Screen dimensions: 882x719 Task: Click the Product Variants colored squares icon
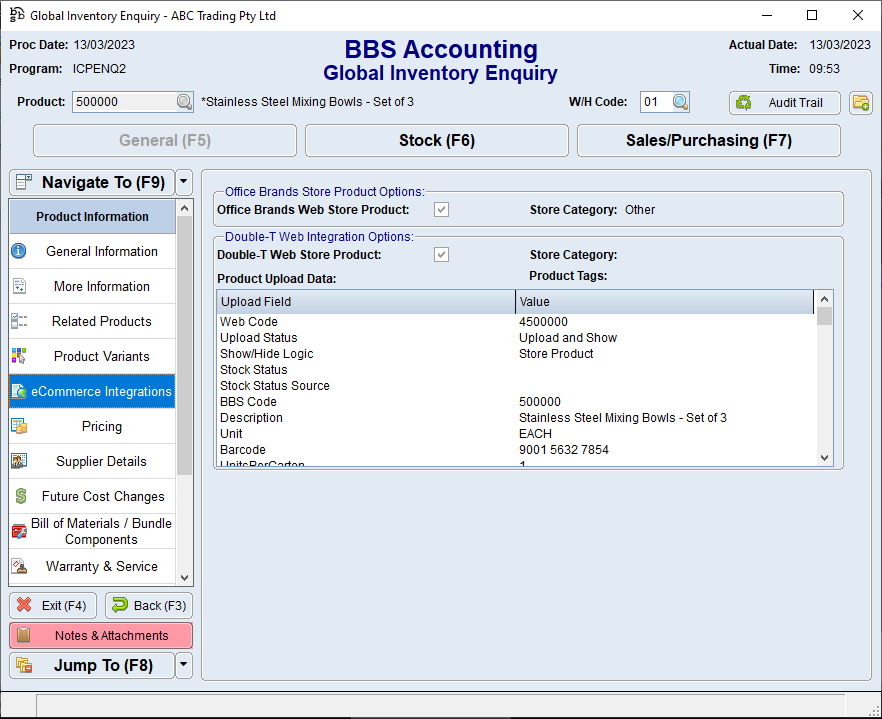[x=19, y=356]
